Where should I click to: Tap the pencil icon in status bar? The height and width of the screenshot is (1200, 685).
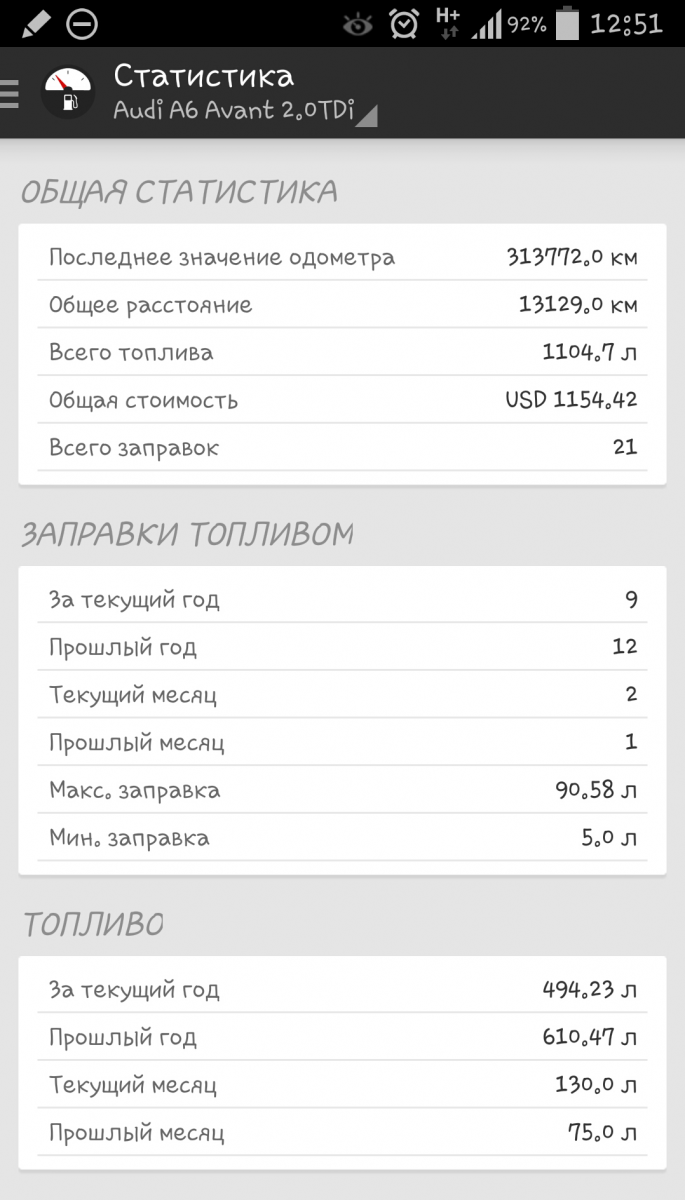[35, 22]
